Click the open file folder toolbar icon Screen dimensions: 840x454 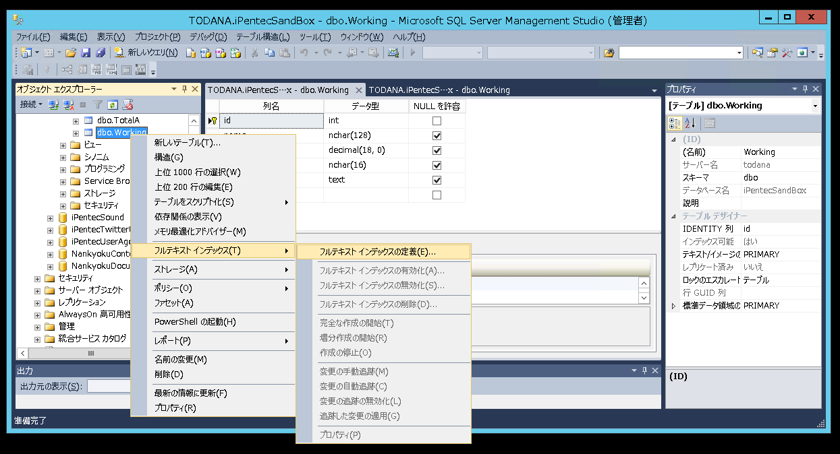coord(70,53)
